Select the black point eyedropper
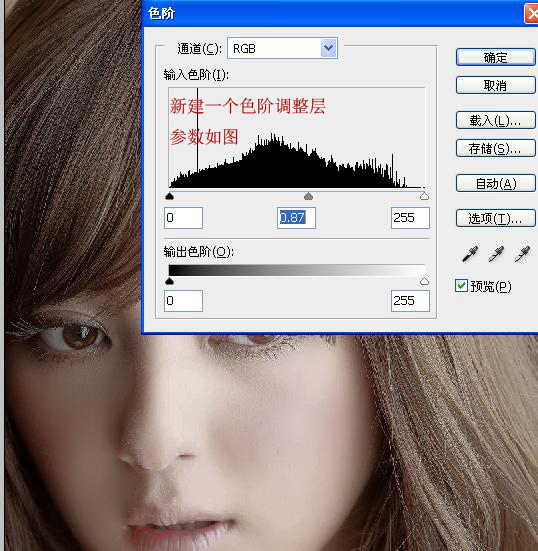The height and width of the screenshot is (551, 538). (x=470, y=254)
